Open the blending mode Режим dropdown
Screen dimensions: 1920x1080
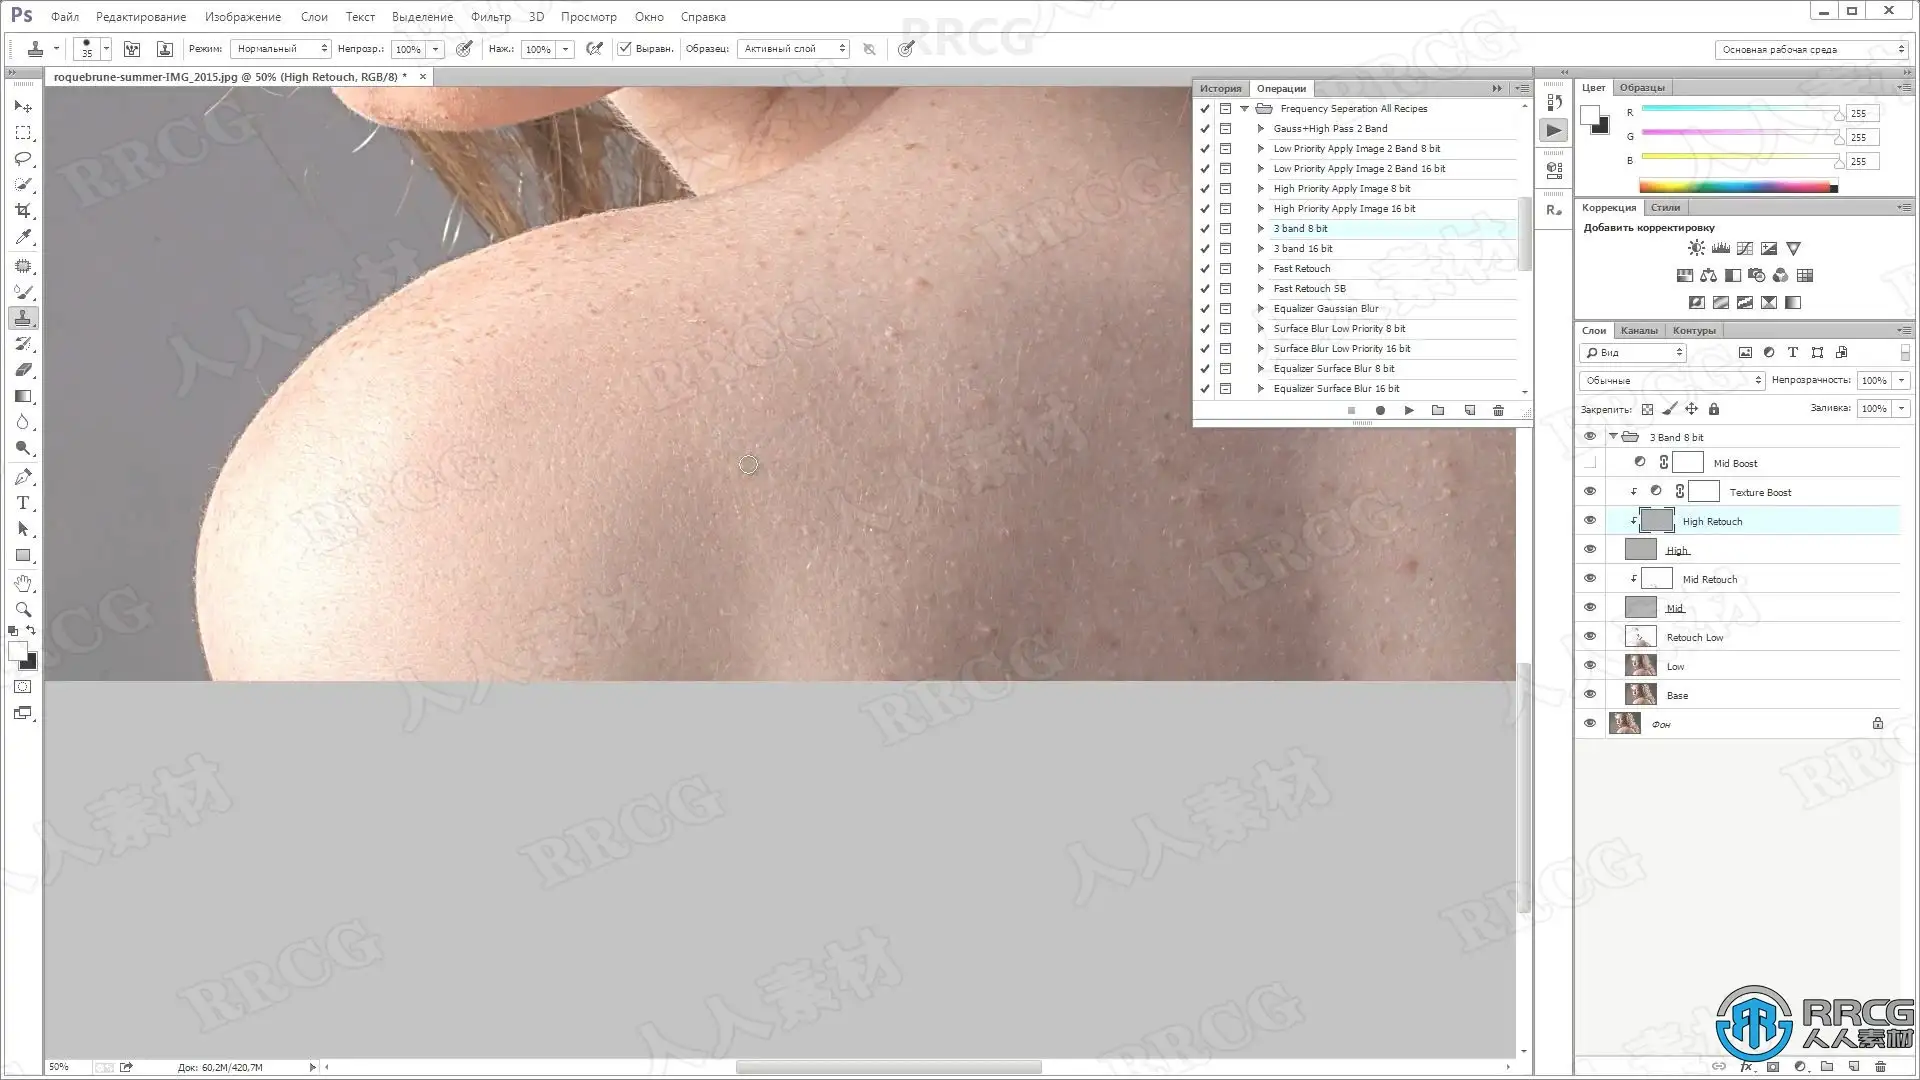coord(280,48)
